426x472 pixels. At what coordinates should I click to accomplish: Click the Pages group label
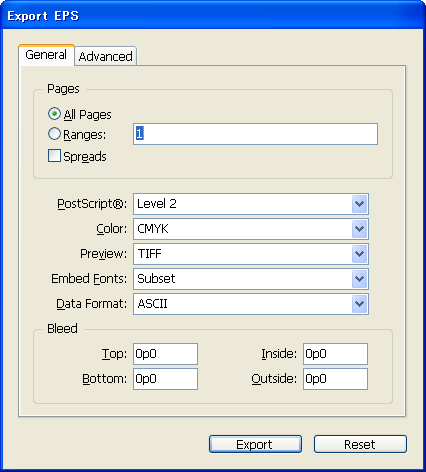click(63, 89)
